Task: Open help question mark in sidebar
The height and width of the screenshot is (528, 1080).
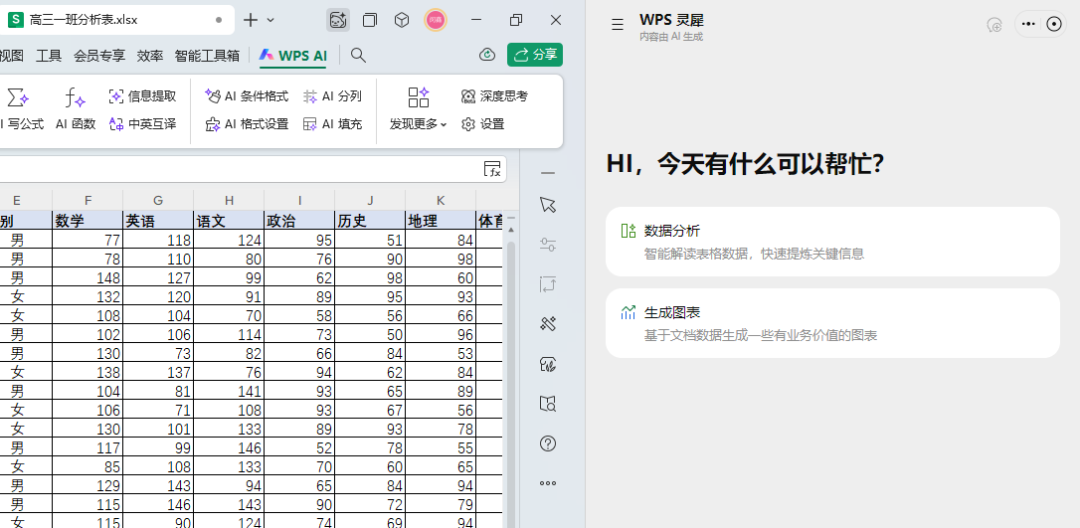Action: pos(548,443)
